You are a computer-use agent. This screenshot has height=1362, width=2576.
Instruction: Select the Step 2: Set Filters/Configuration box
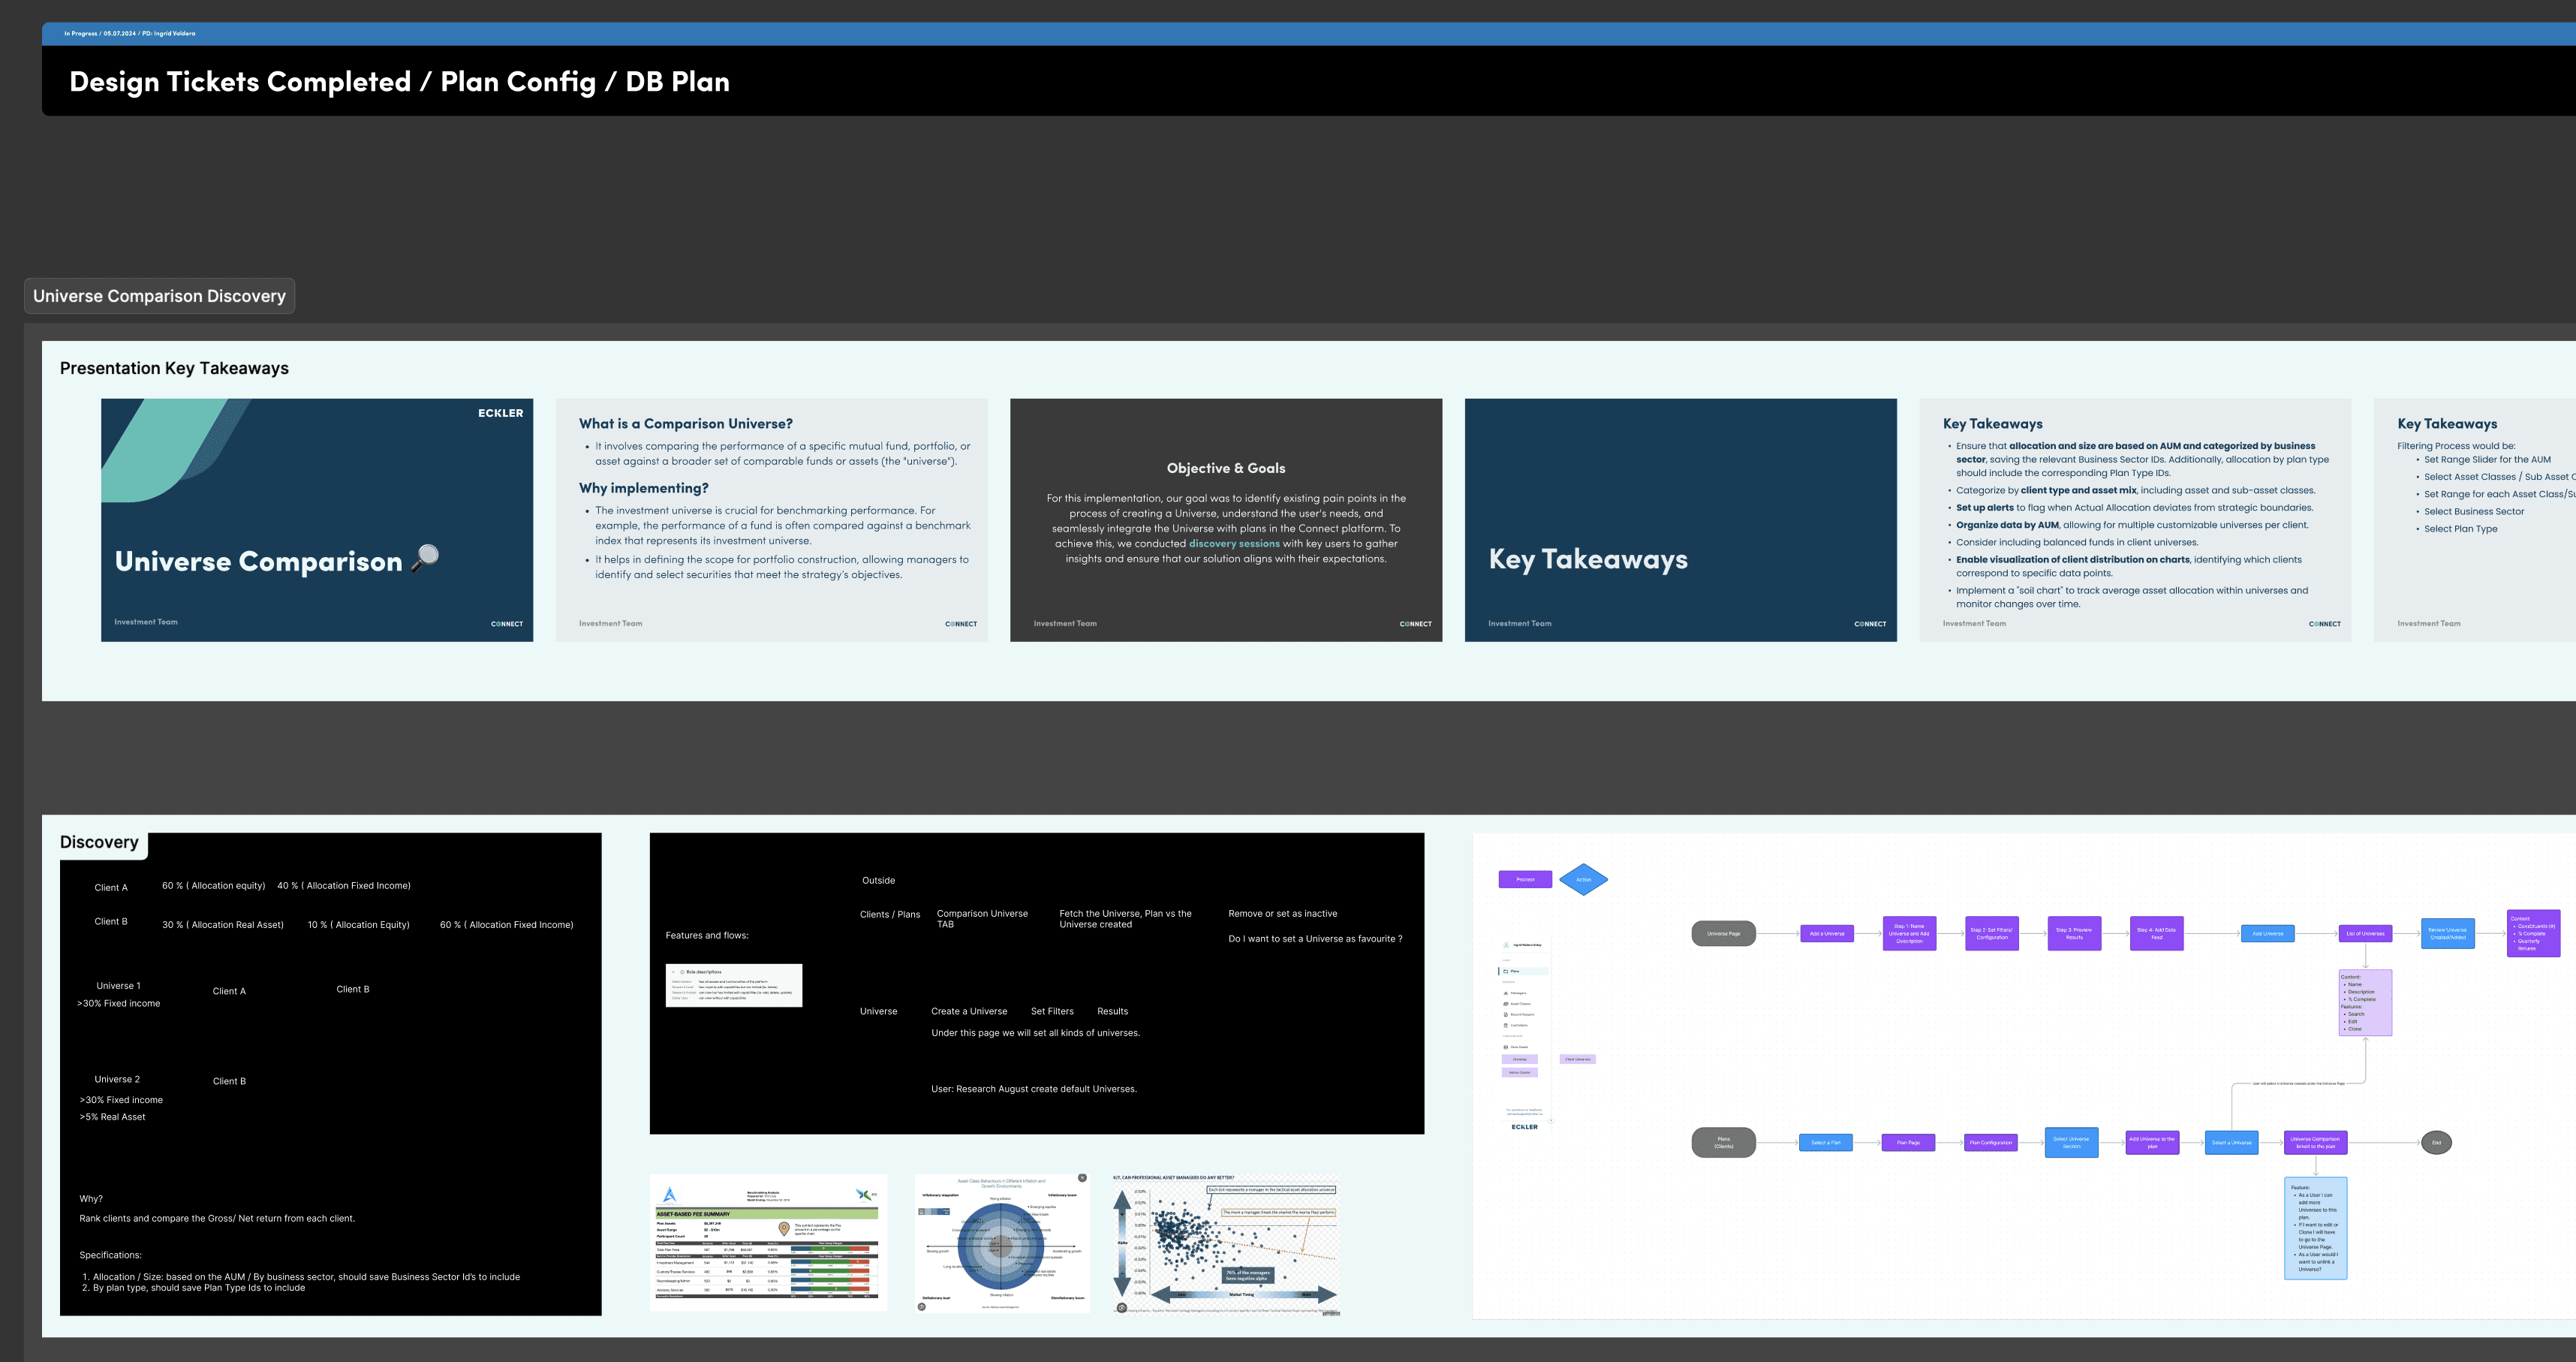[x=1991, y=934]
